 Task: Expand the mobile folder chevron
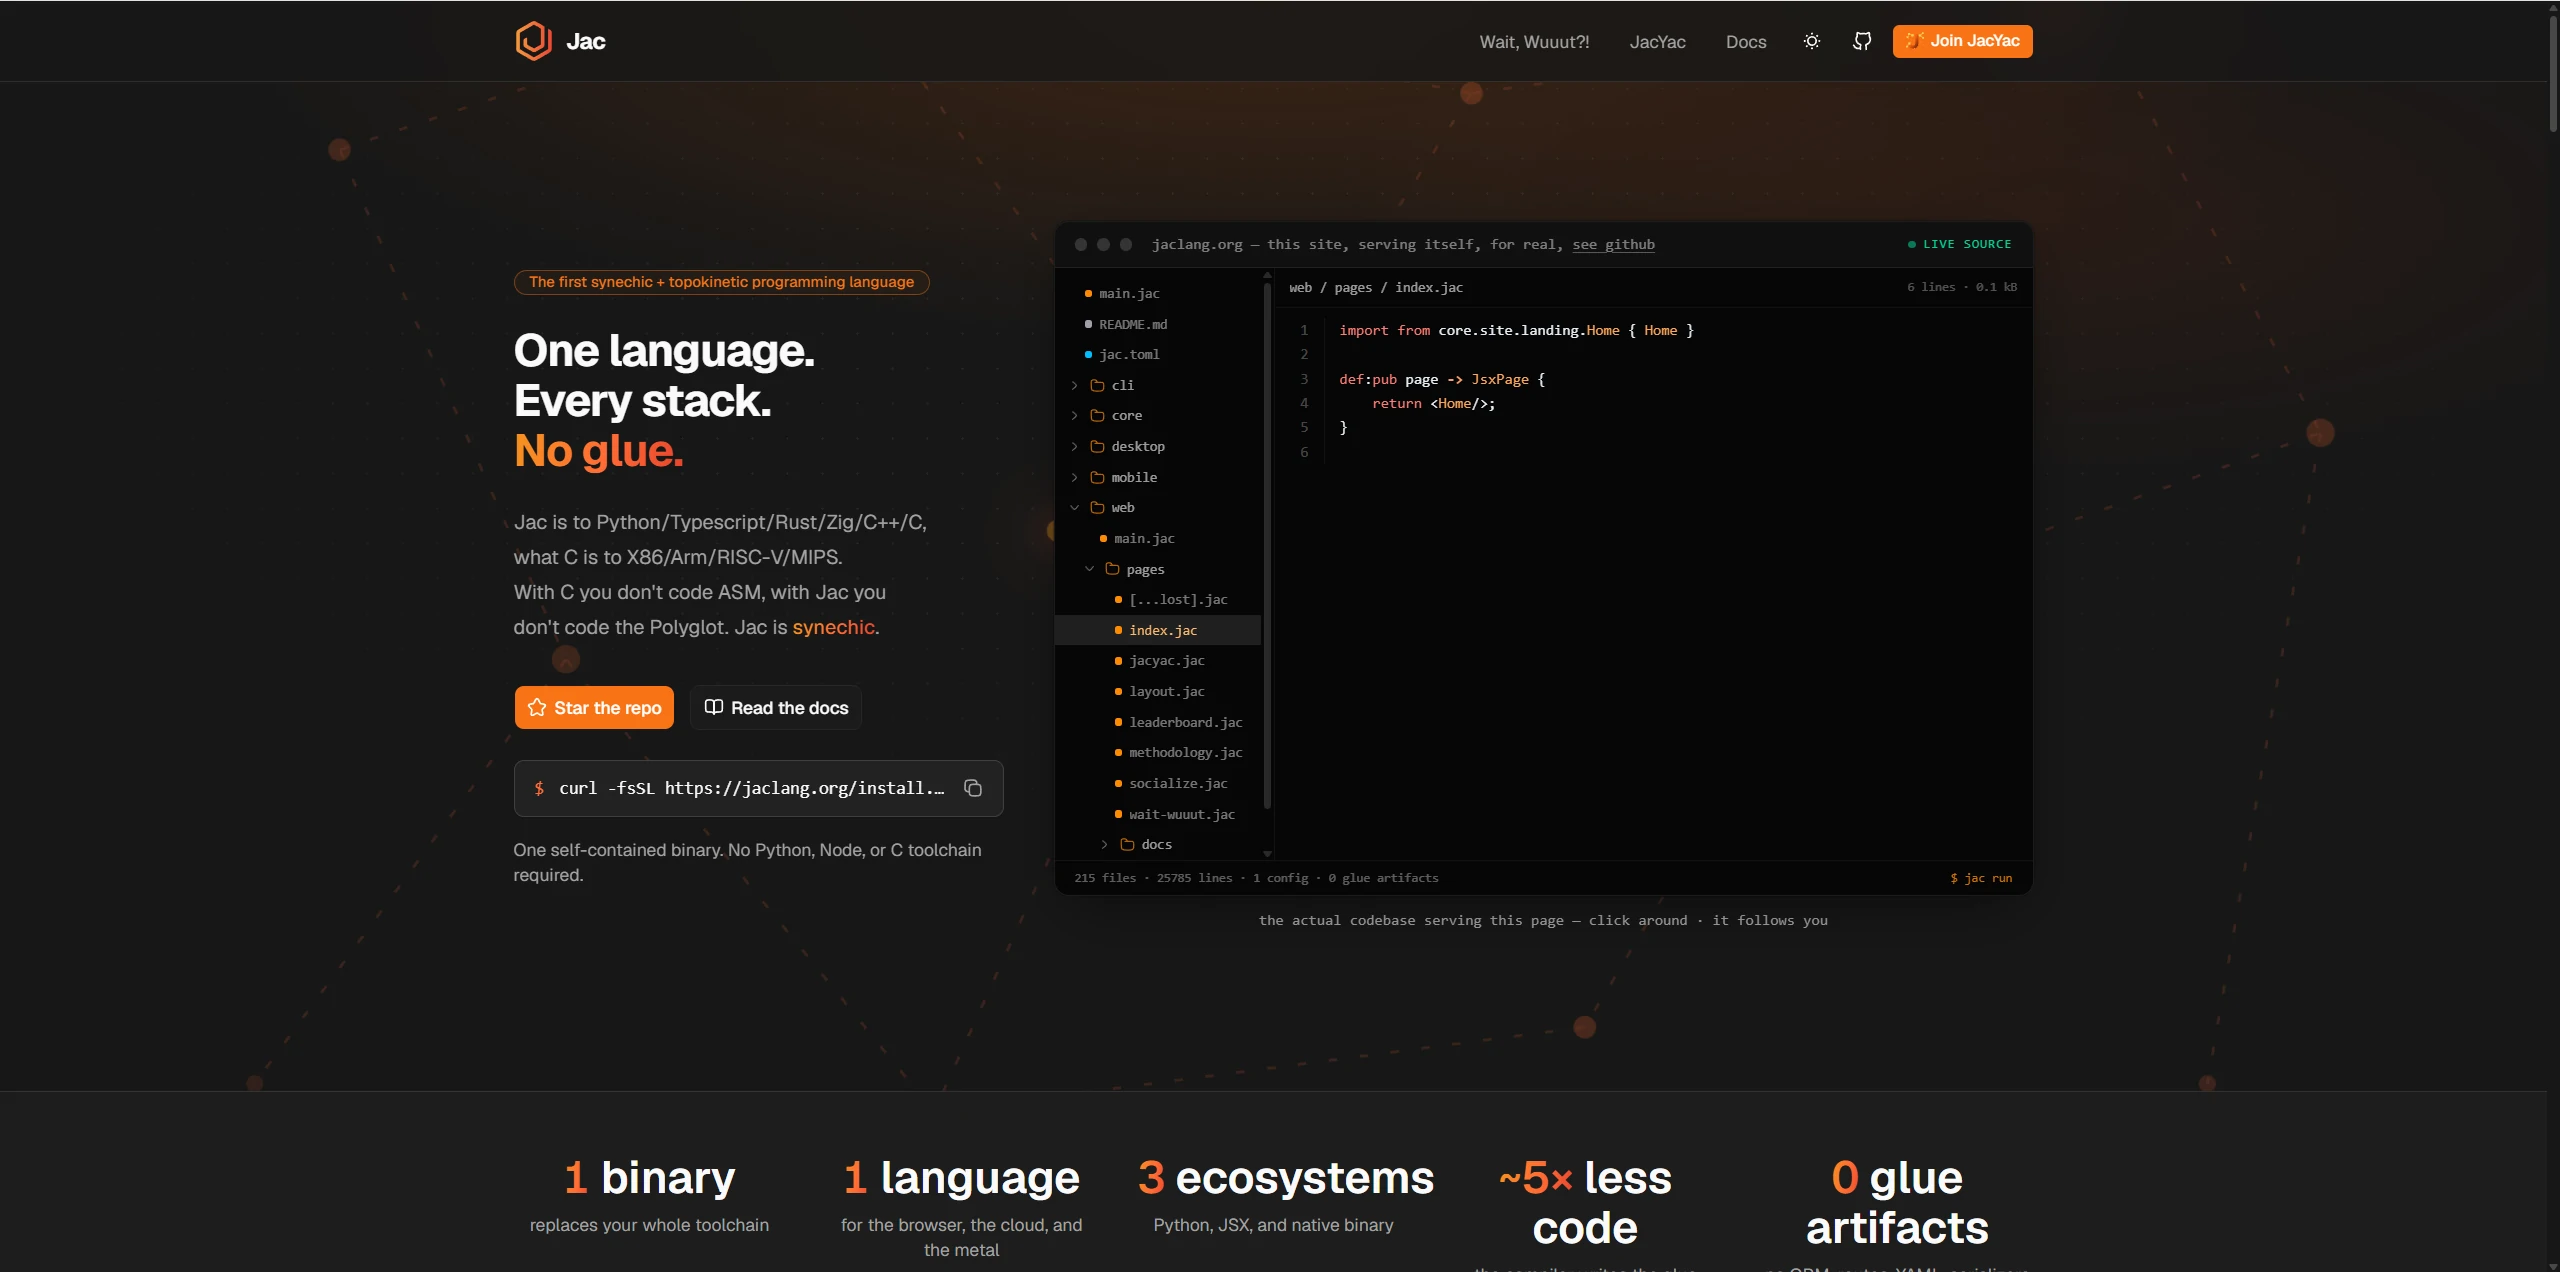(1075, 477)
